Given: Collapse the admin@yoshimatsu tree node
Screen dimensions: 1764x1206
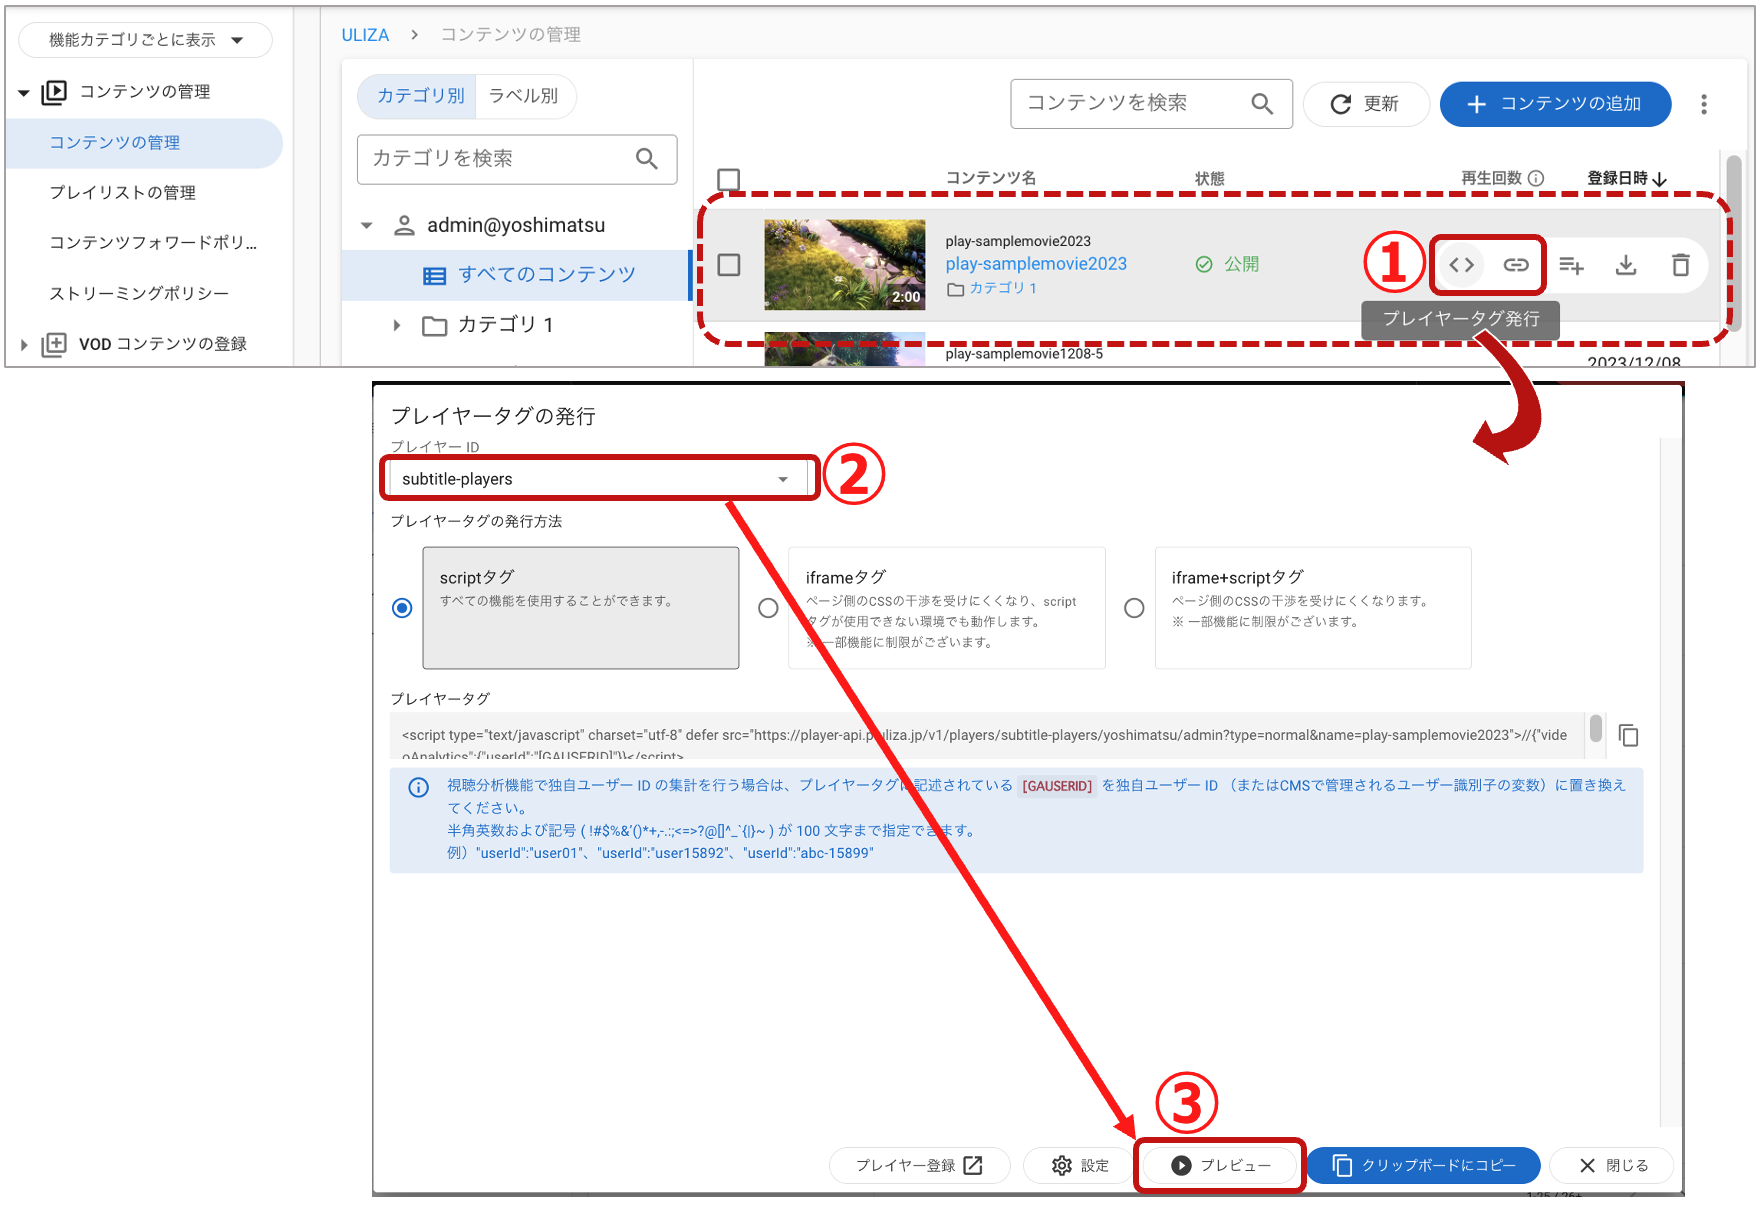Looking at the screenshot, I should (x=367, y=226).
